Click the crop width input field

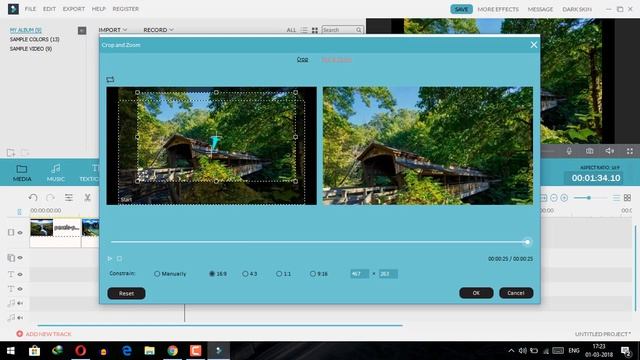pos(359,274)
